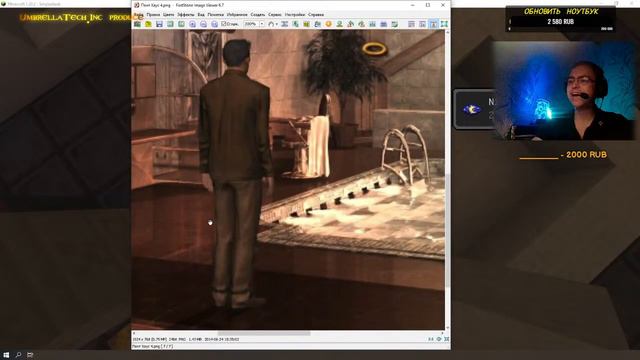Click the fit-to-window status bar icon
The width and height of the screenshot is (640, 360).
(x=447, y=339)
